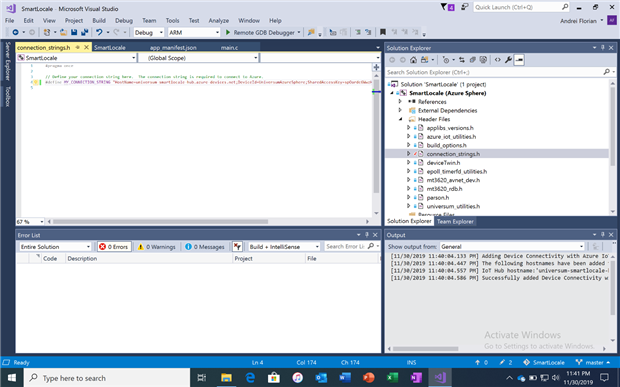Click the New Project toolbar icon
This screenshot has height=387, width=620.
[47, 32]
